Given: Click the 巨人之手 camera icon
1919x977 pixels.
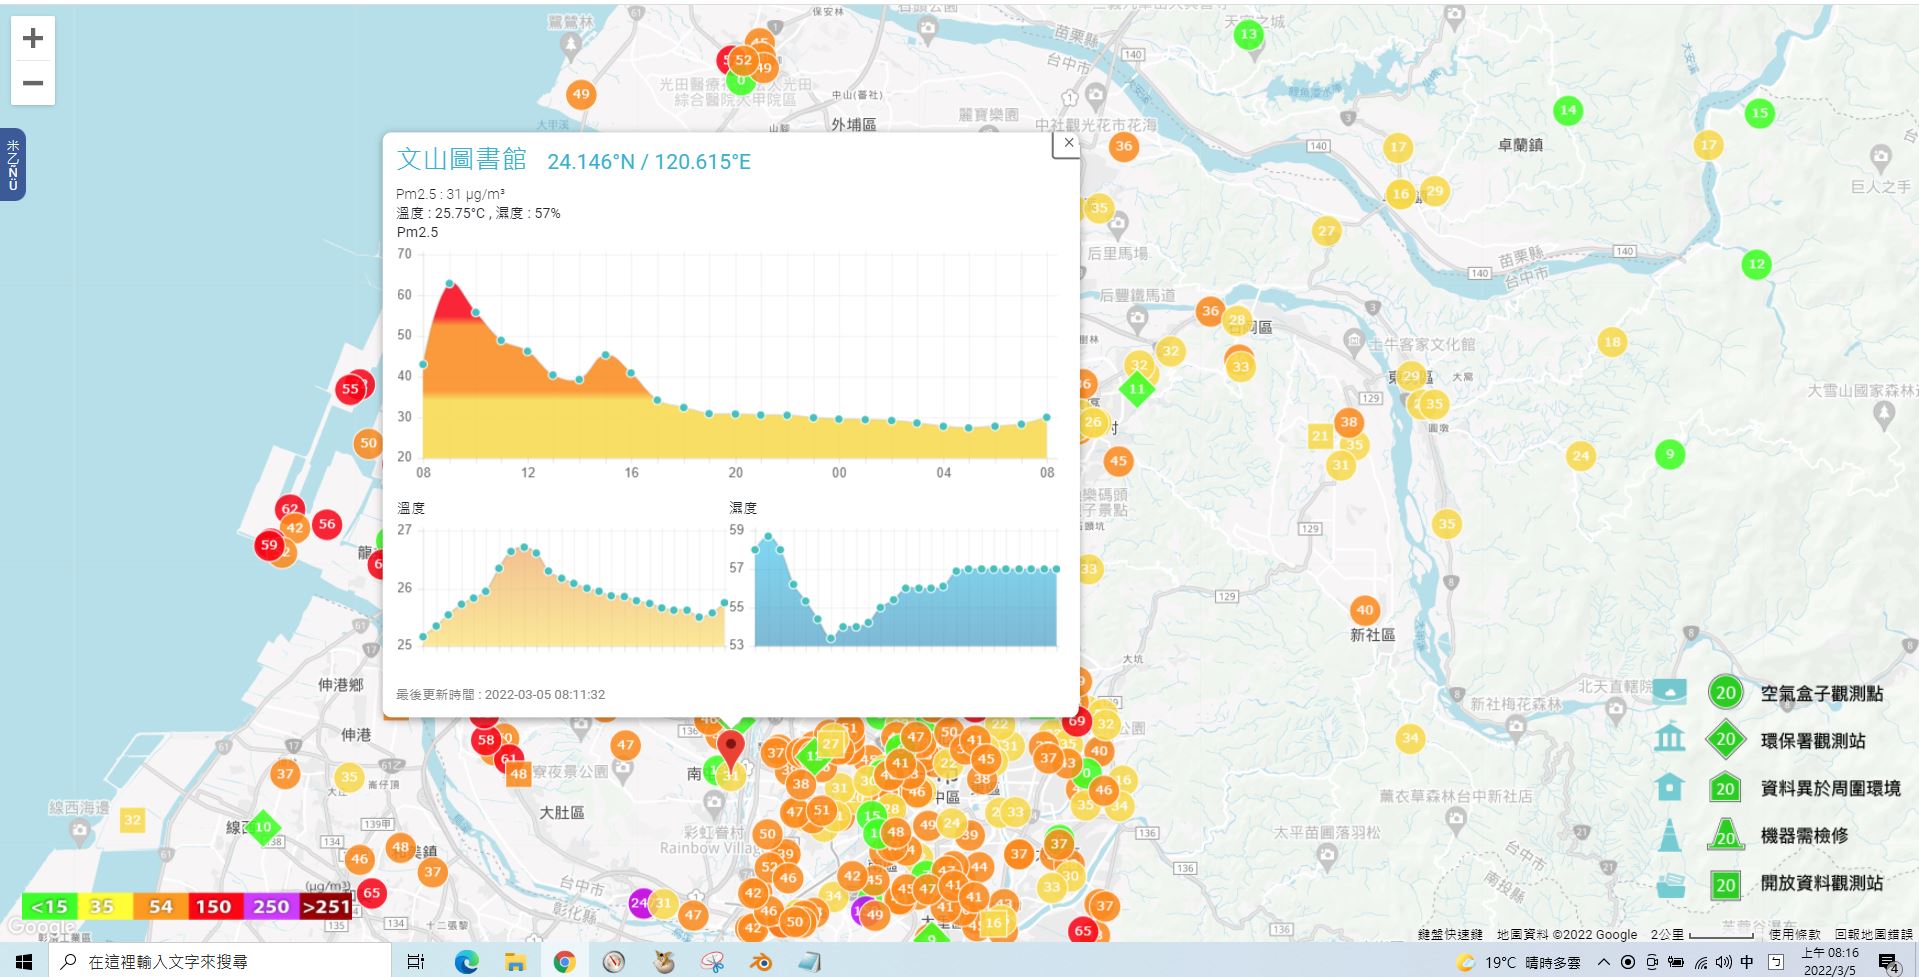Looking at the screenshot, I should tap(1881, 158).
